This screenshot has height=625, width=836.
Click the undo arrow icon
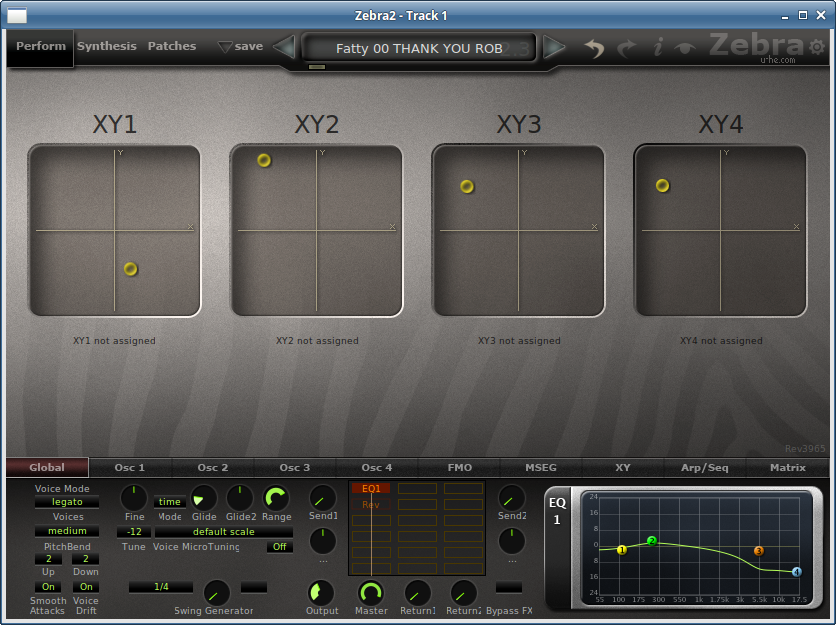[x=594, y=48]
